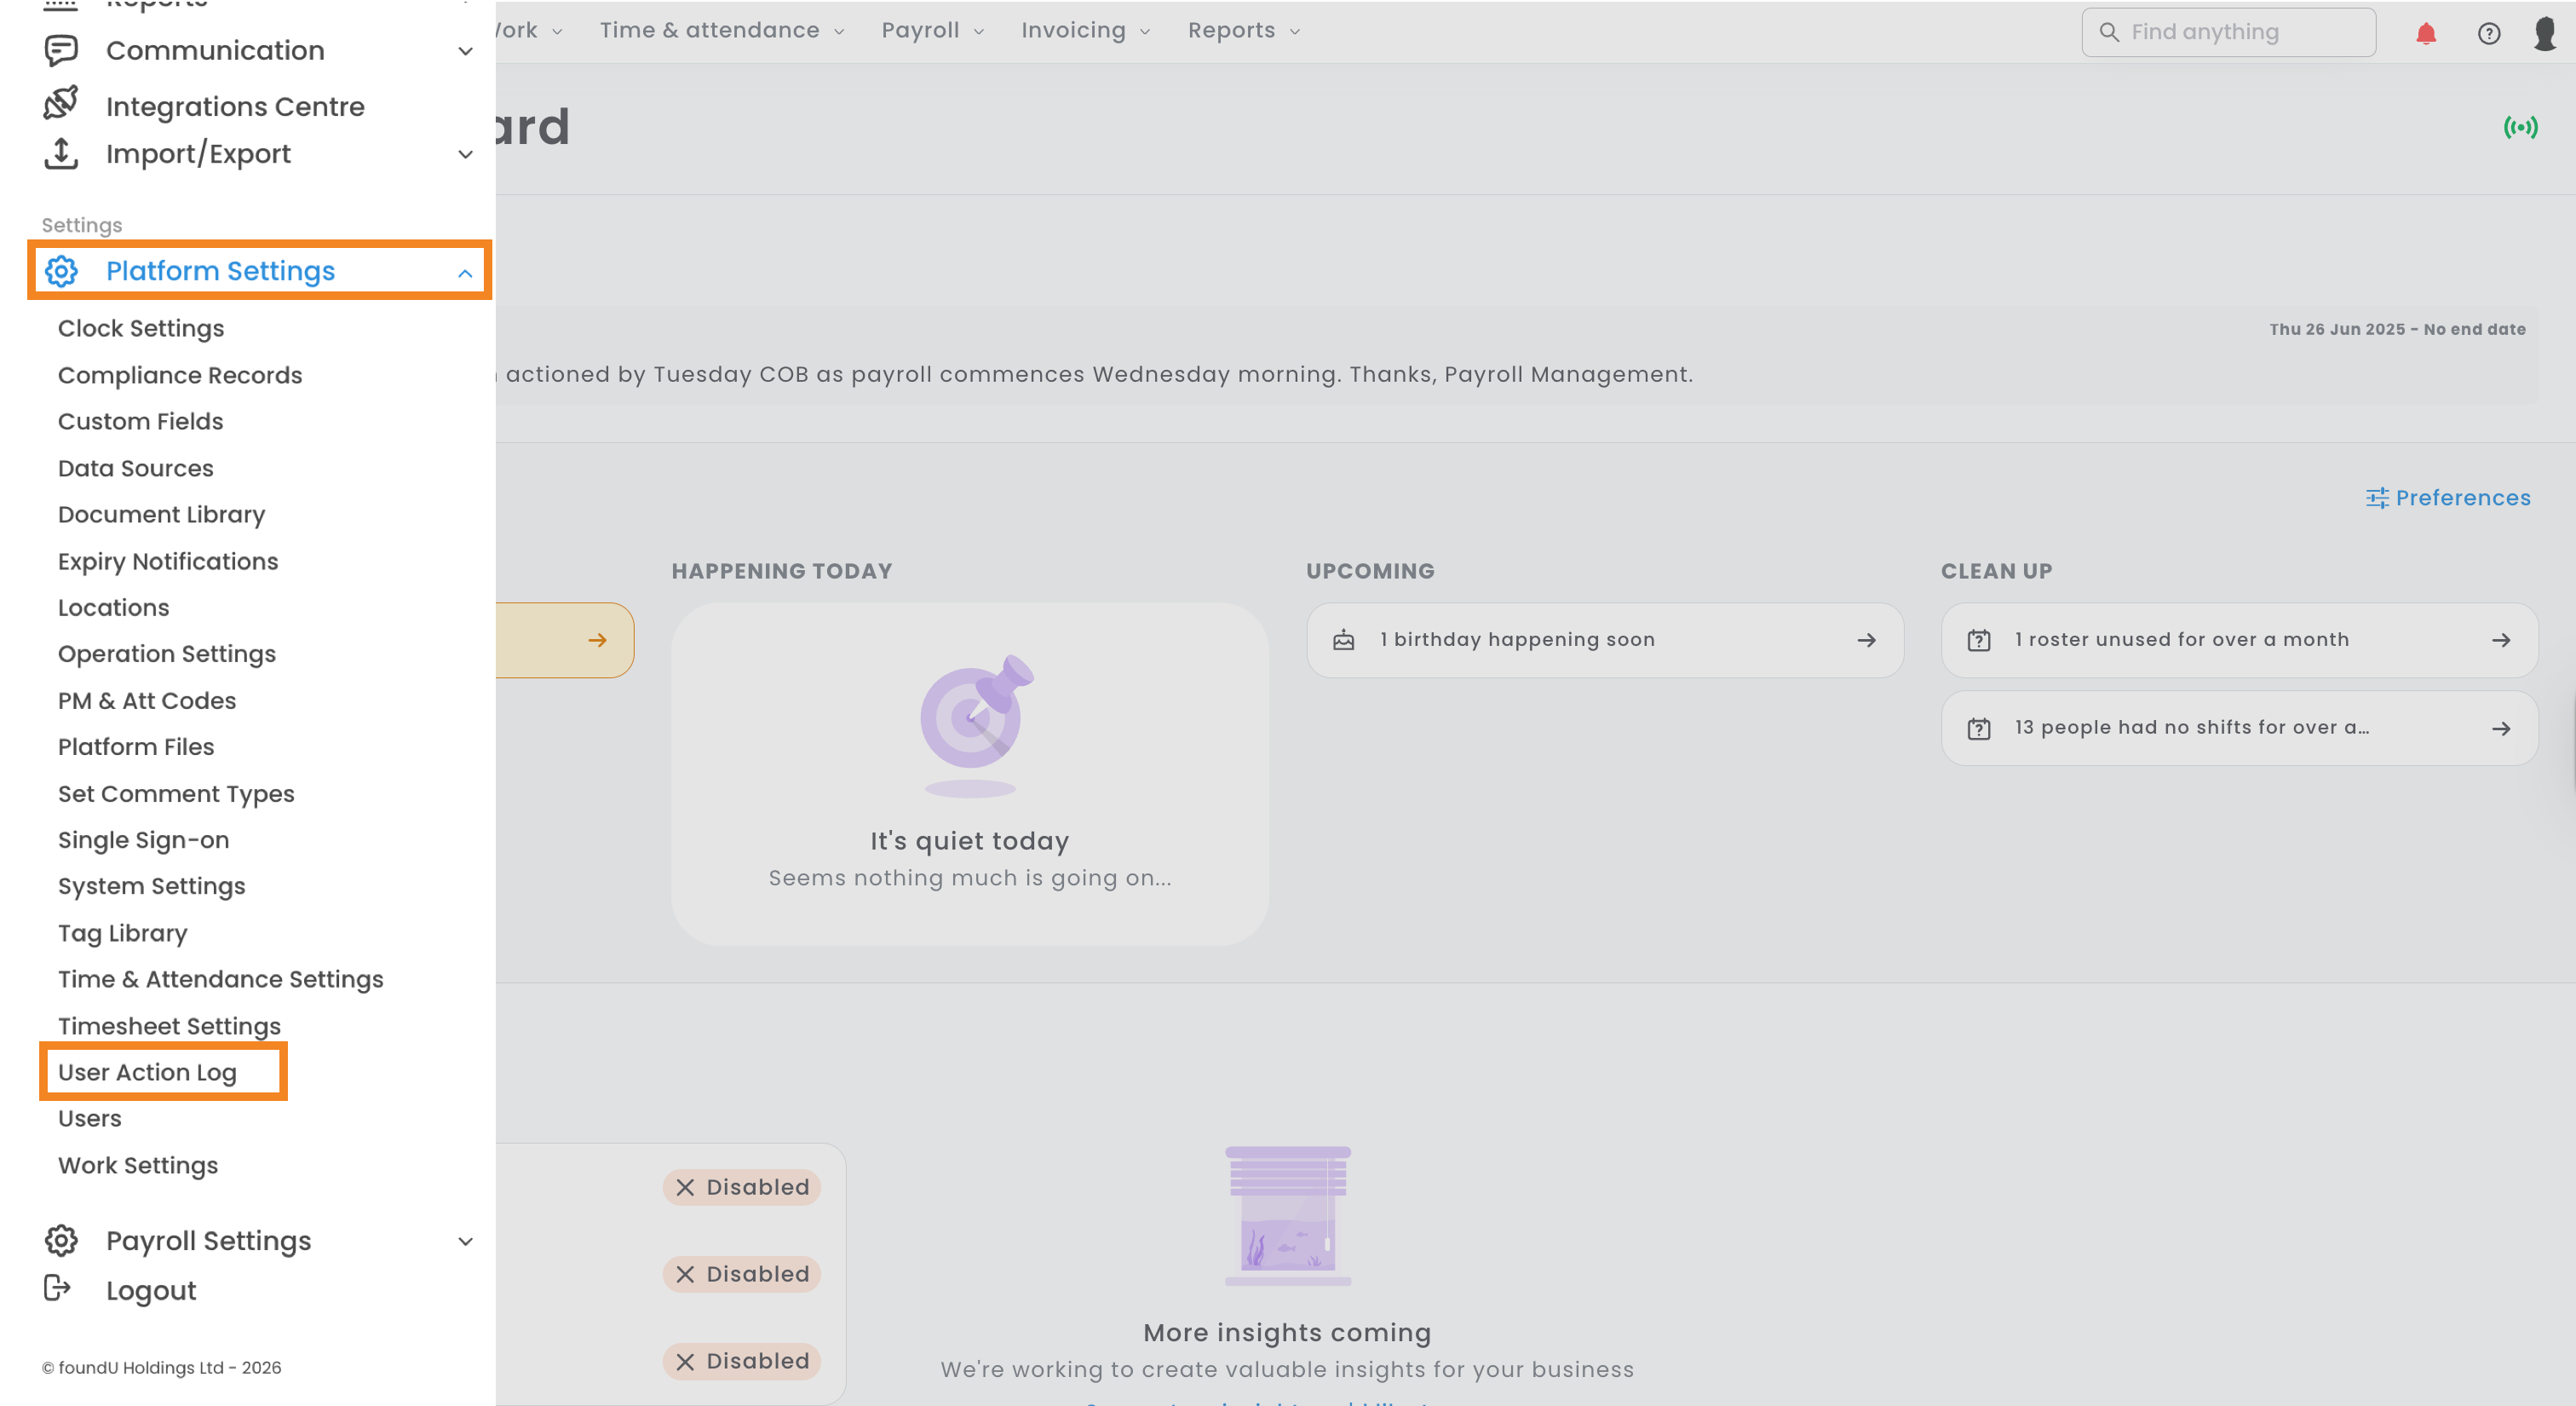Click the Logout door icon
The height and width of the screenshot is (1406, 2576).
click(58, 1288)
